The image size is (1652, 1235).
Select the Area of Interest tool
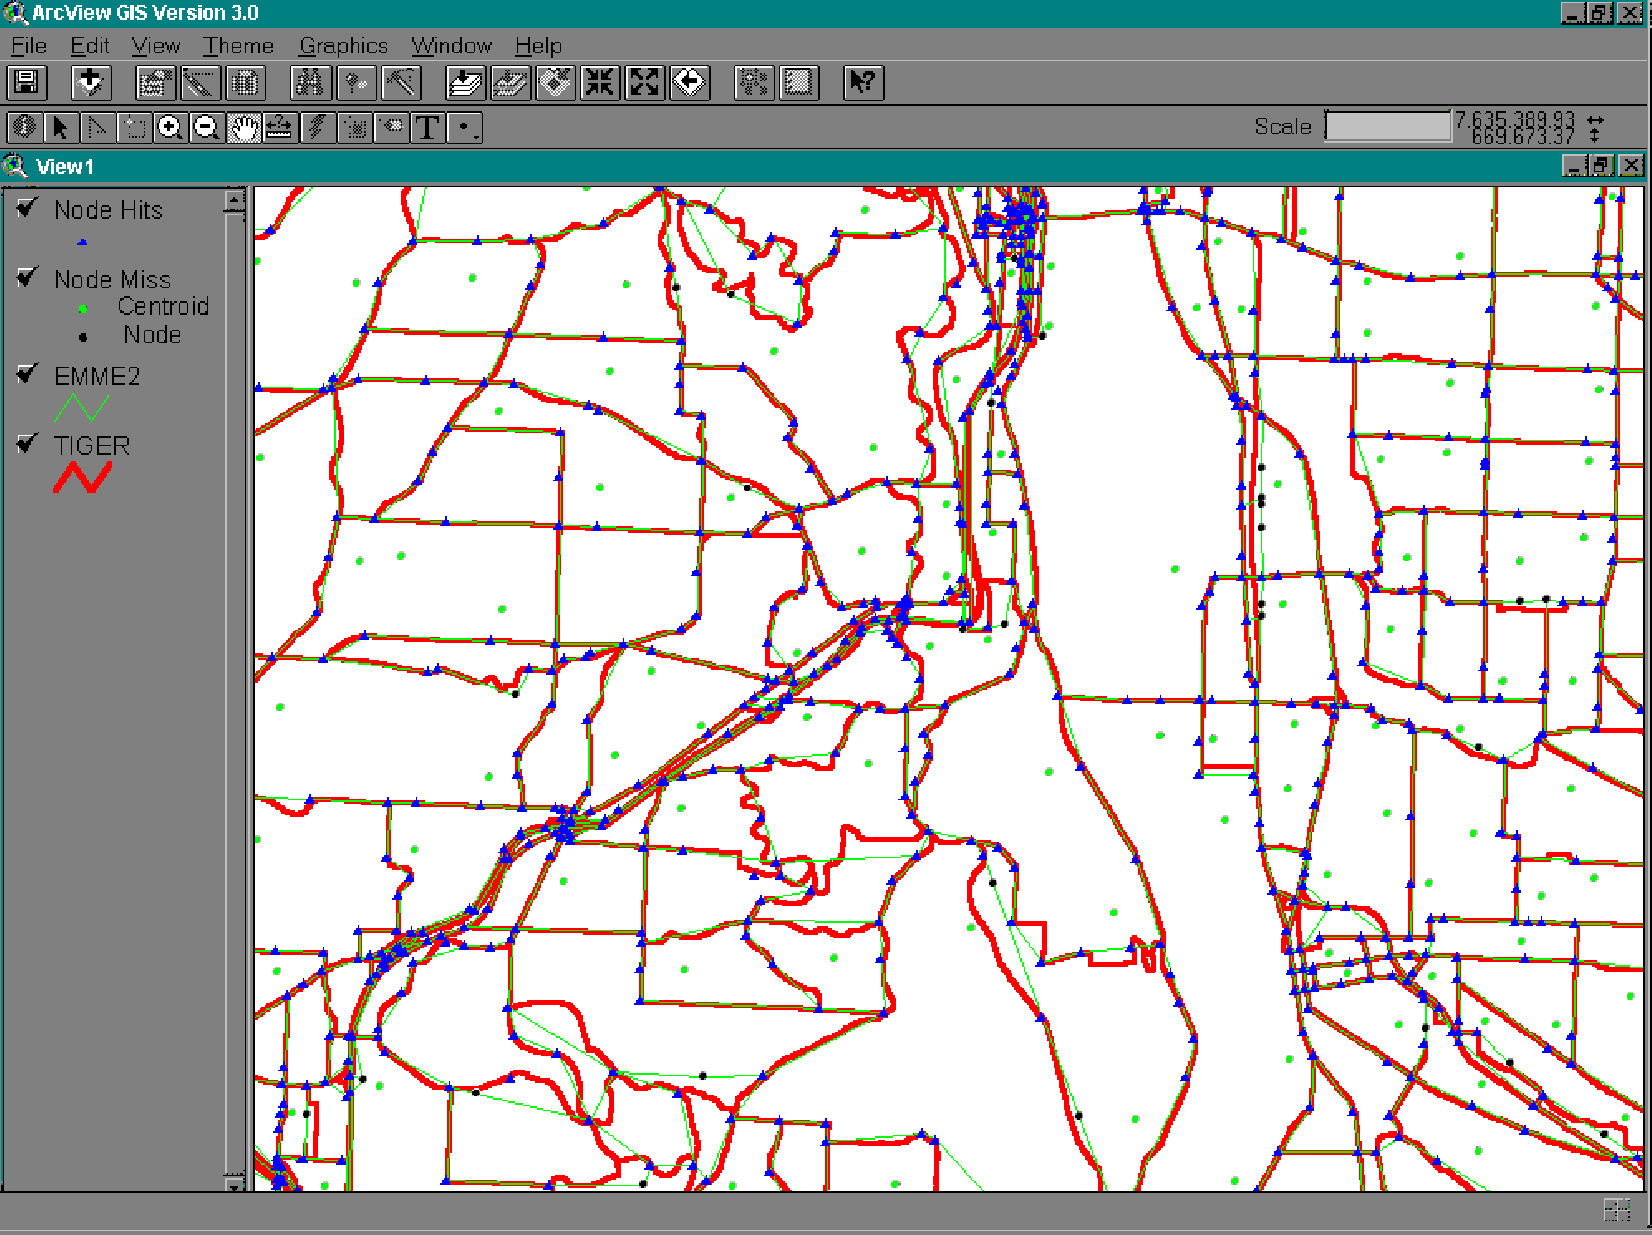click(354, 127)
